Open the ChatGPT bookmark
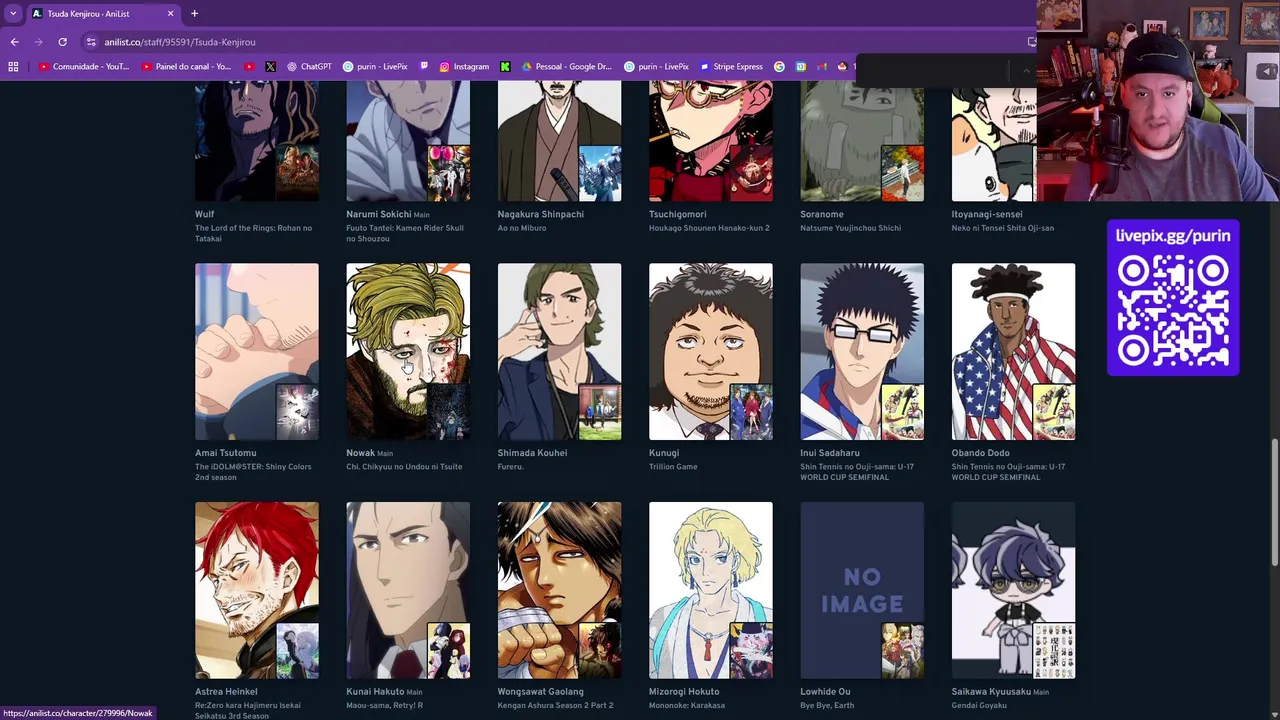The height and width of the screenshot is (720, 1280). click(309, 67)
